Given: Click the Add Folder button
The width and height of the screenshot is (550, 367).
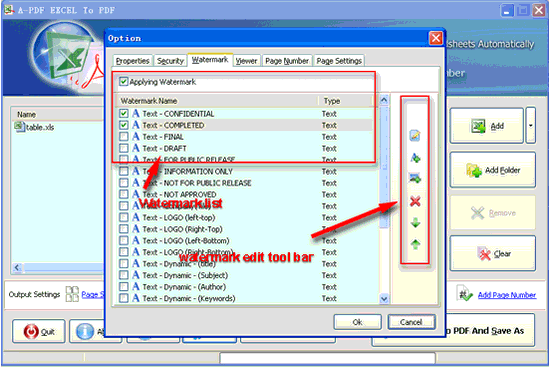Looking at the screenshot, I should point(493,170).
